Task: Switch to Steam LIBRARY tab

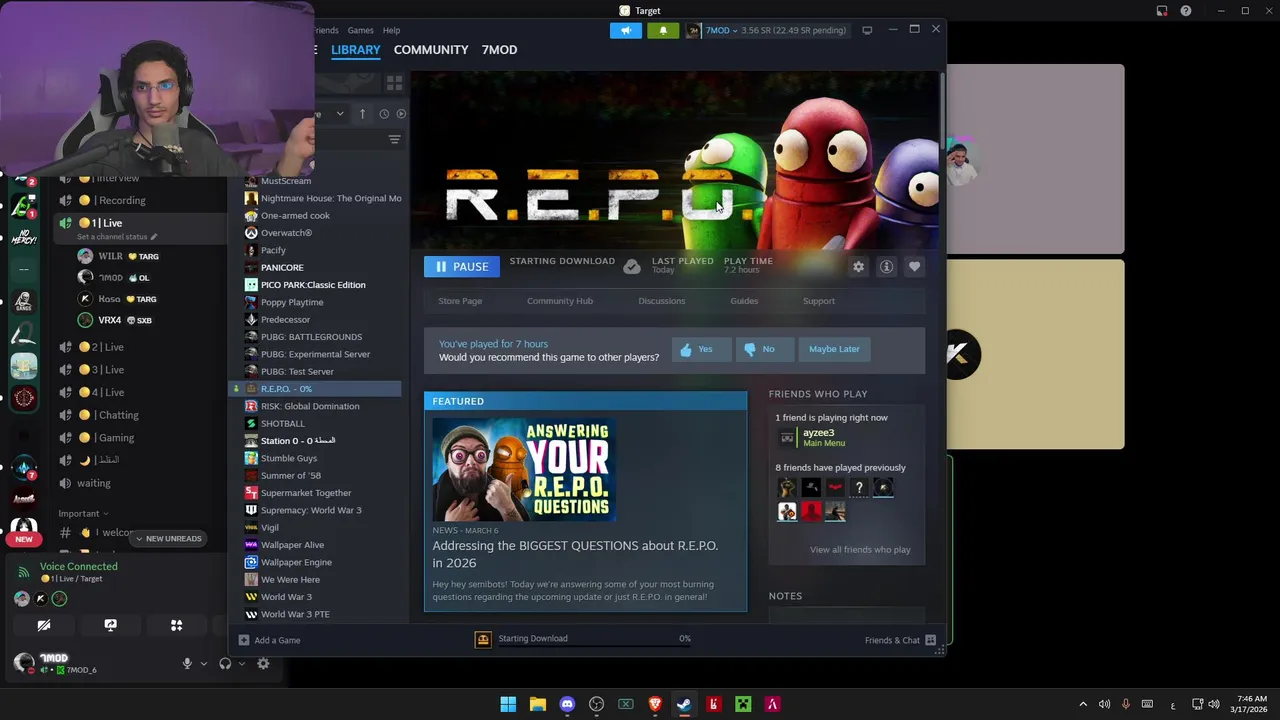Action: pyautogui.click(x=356, y=50)
